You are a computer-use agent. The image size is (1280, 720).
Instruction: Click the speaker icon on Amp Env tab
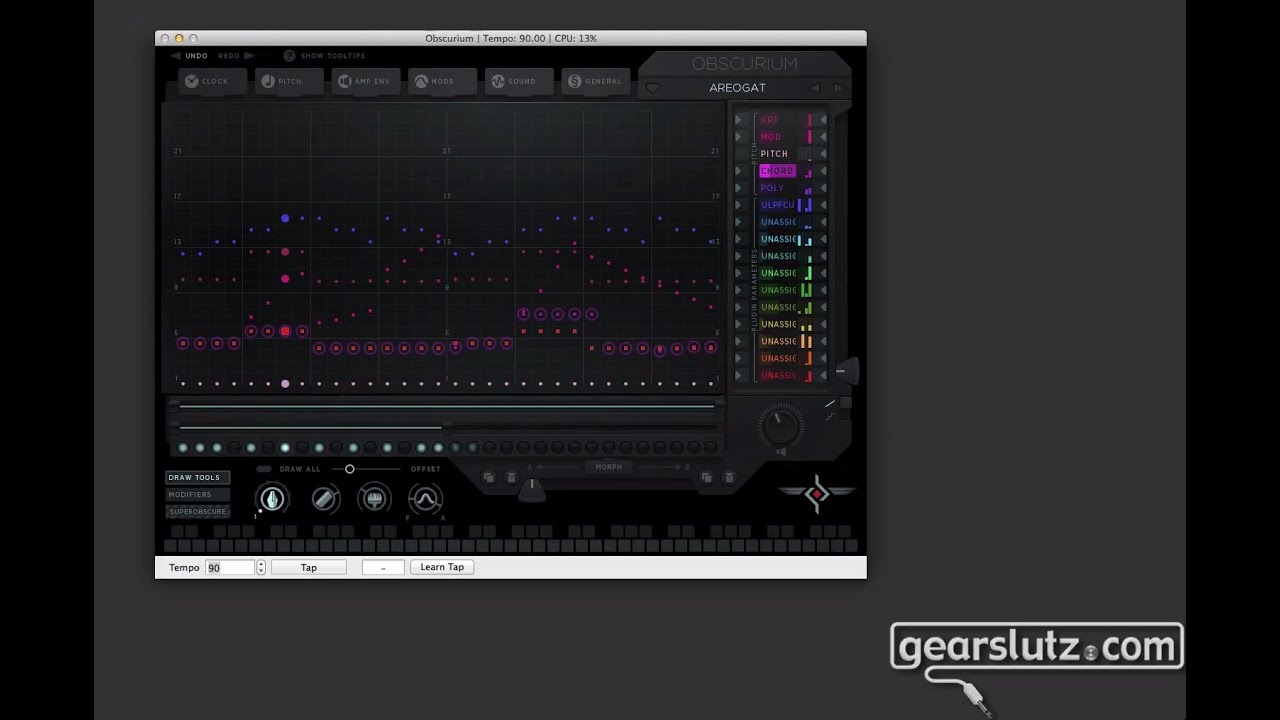coord(345,81)
